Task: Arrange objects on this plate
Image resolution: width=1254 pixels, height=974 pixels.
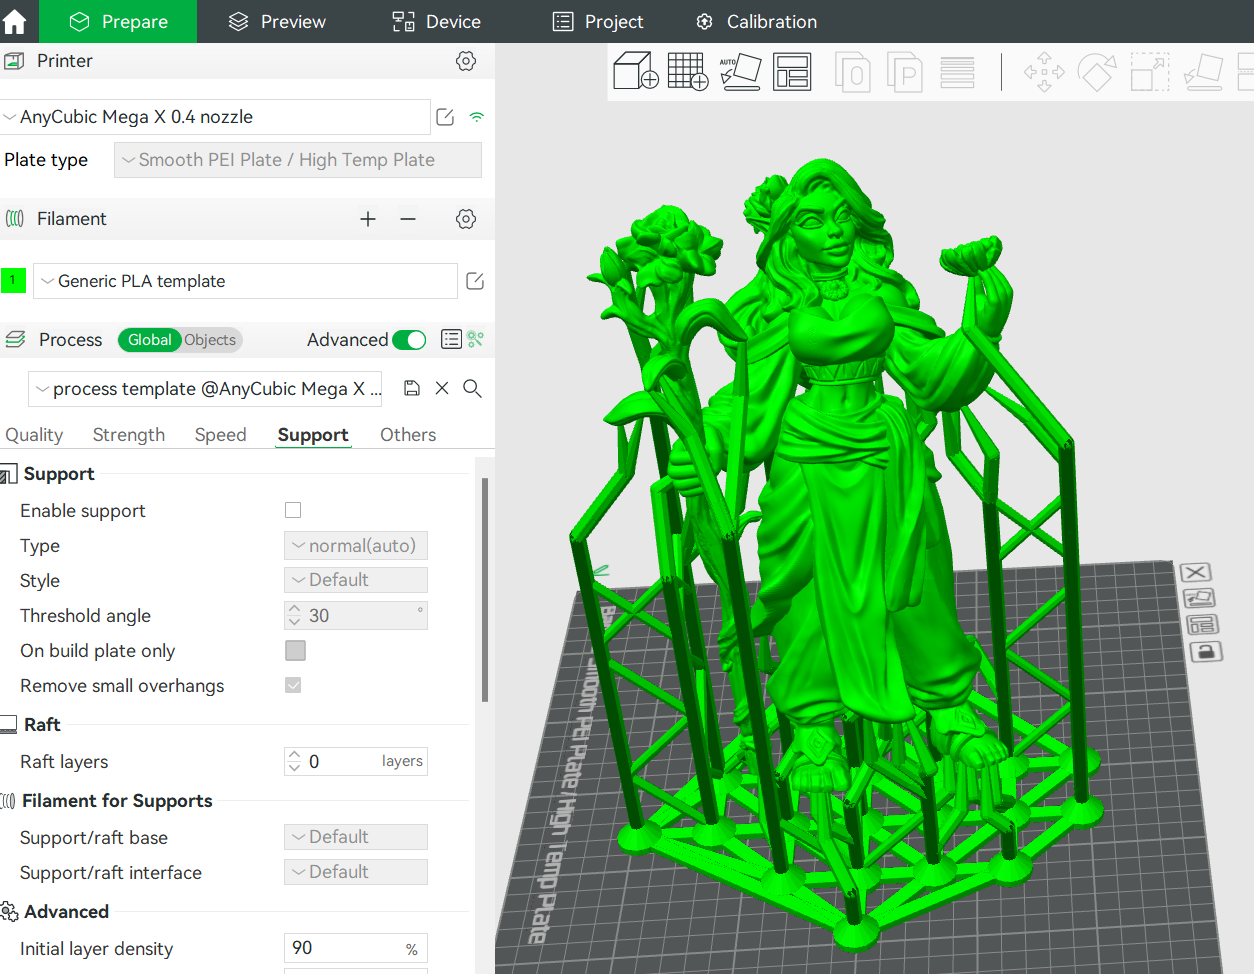Action: point(1202,625)
